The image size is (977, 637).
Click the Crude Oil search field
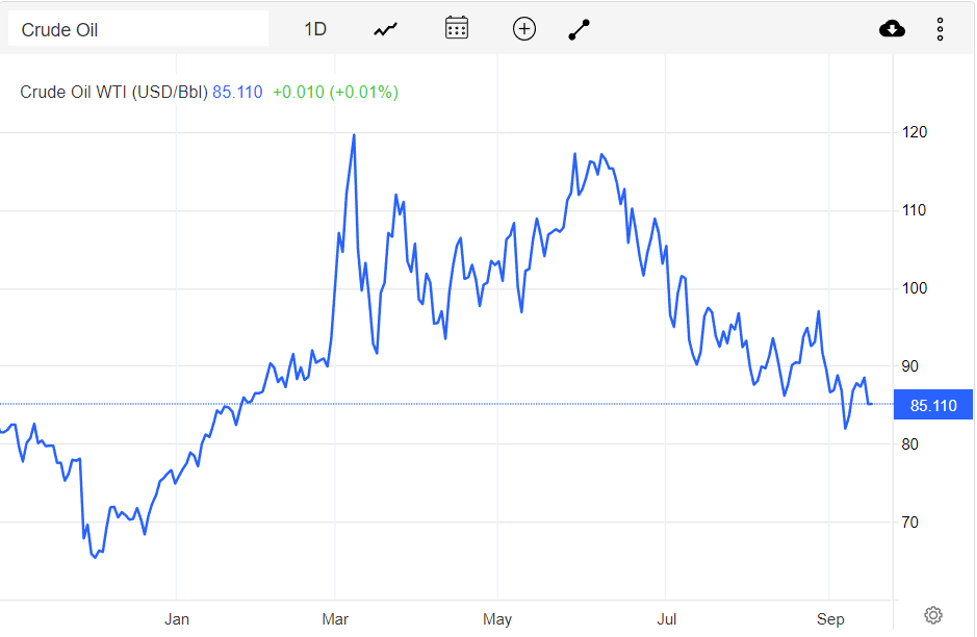click(x=138, y=29)
